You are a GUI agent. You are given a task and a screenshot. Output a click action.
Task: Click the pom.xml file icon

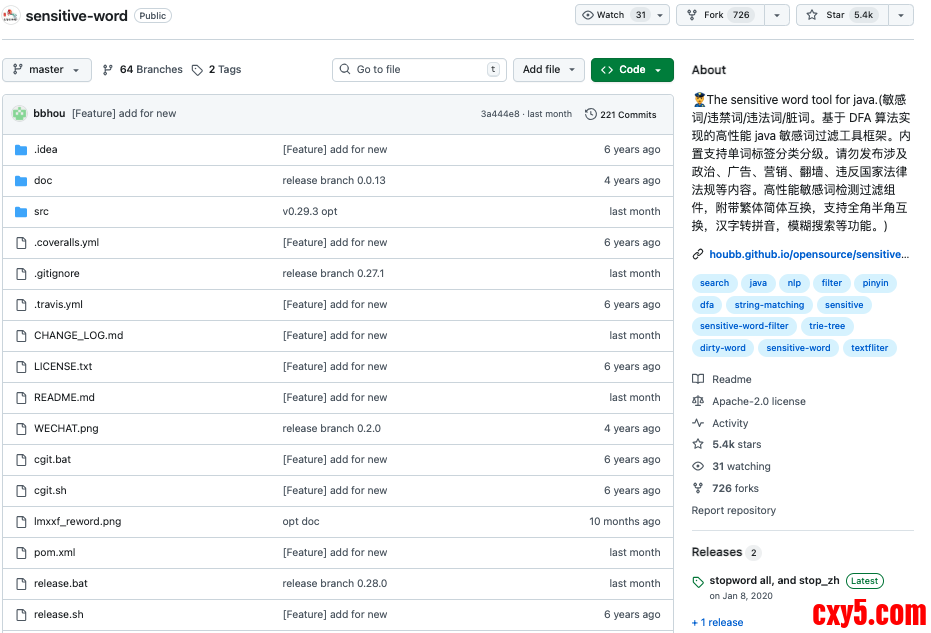tap(20, 553)
